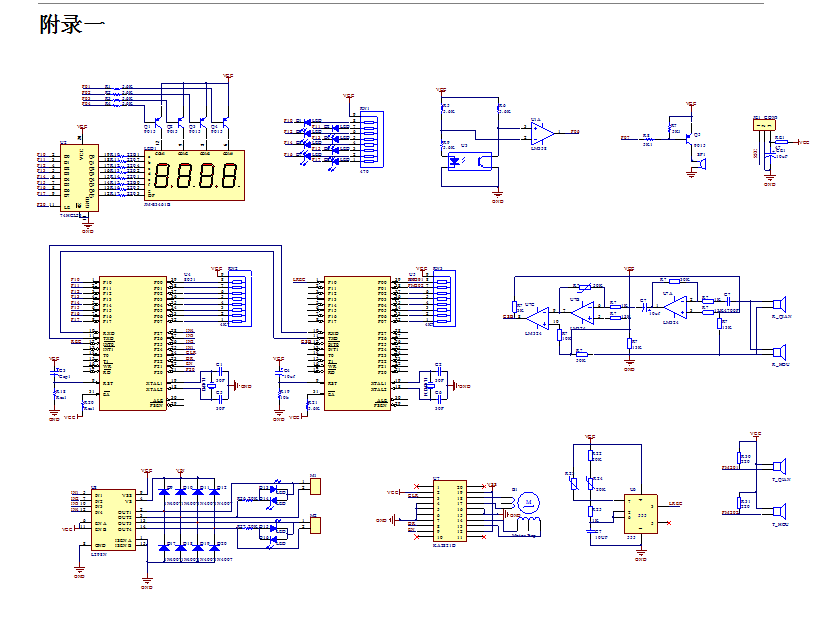Select the L298N motor driver chip
Image resolution: width=832 pixels, height=634 pixels.
[x=113, y=517]
